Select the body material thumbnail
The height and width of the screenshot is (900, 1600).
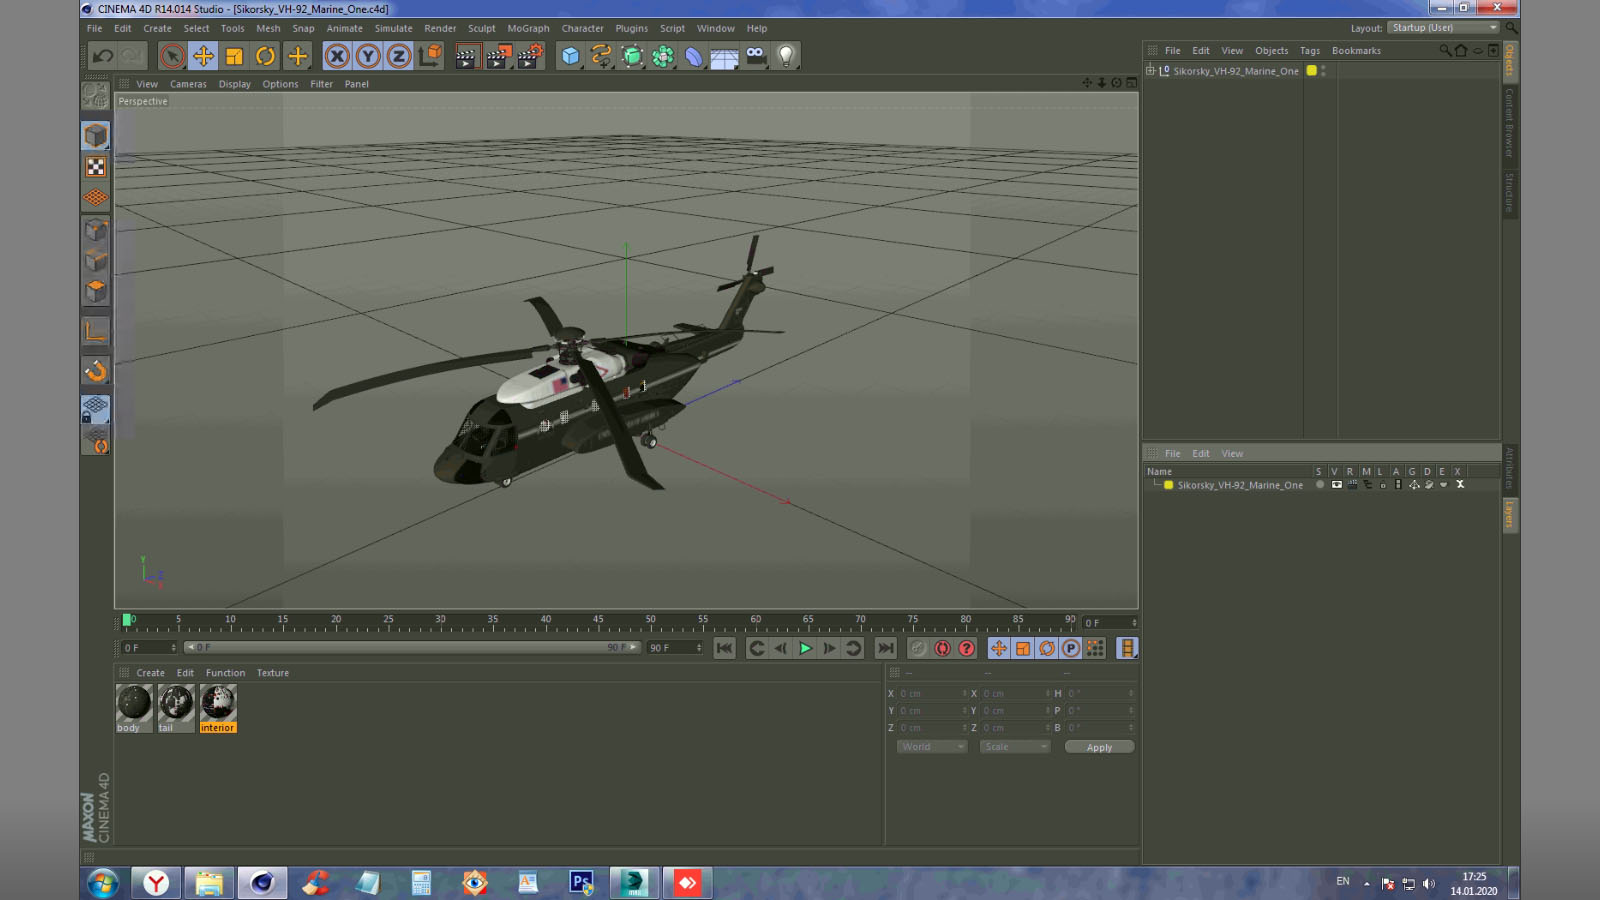[133, 703]
